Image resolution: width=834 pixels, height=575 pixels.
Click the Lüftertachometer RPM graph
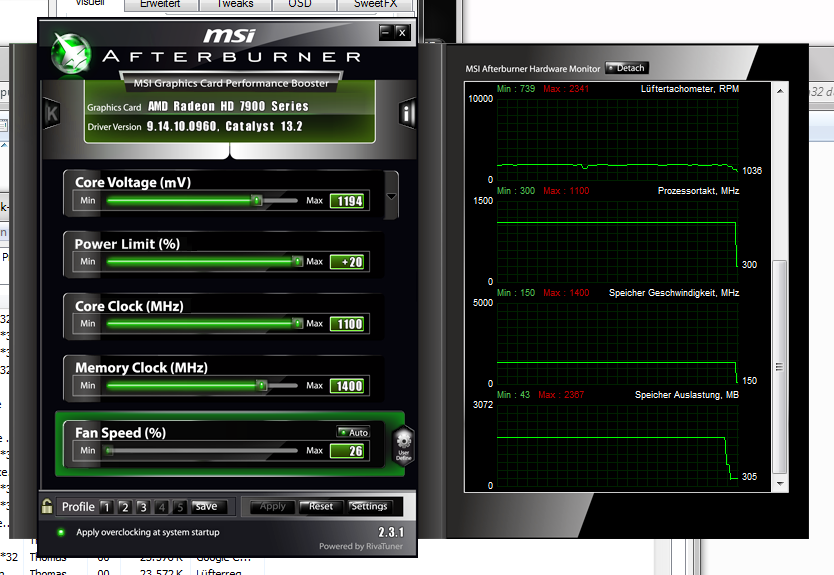point(618,139)
